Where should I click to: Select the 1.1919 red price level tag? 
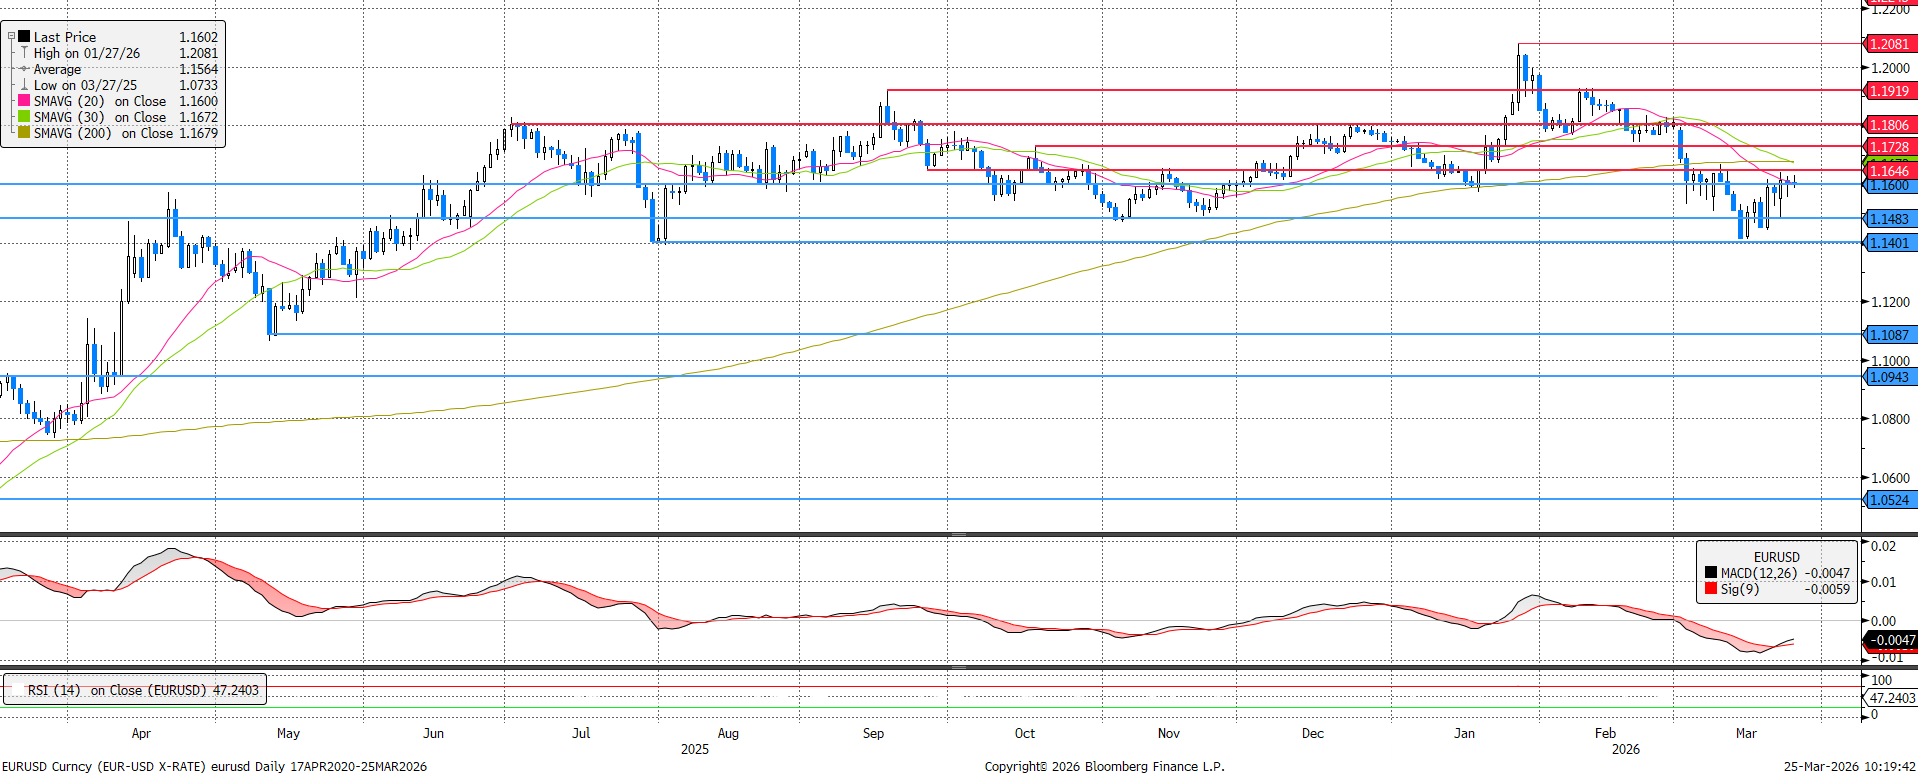click(x=1889, y=91)
